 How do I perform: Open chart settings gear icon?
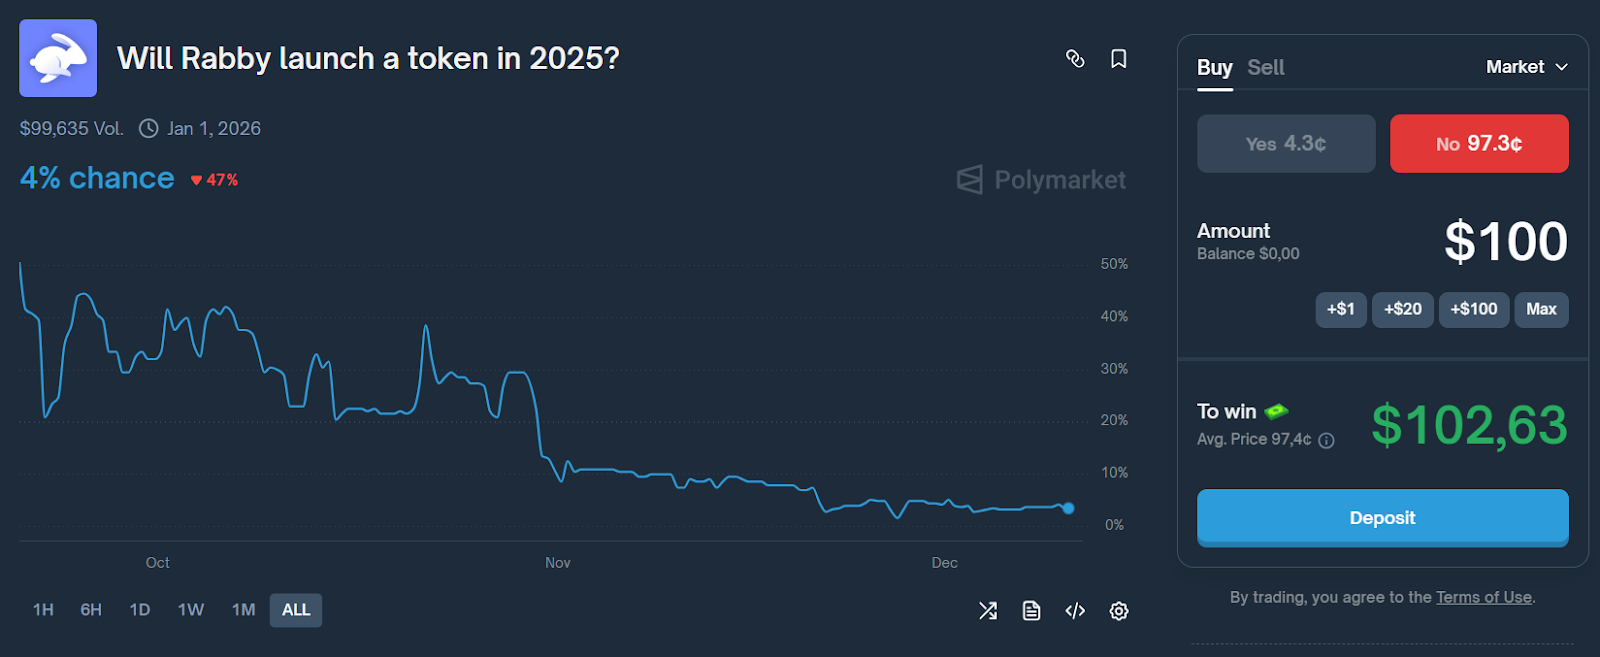point(1119,610)
